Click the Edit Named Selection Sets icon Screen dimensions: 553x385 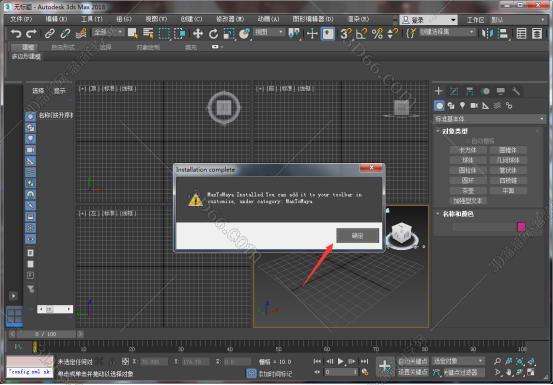click(x=411, y=33)
